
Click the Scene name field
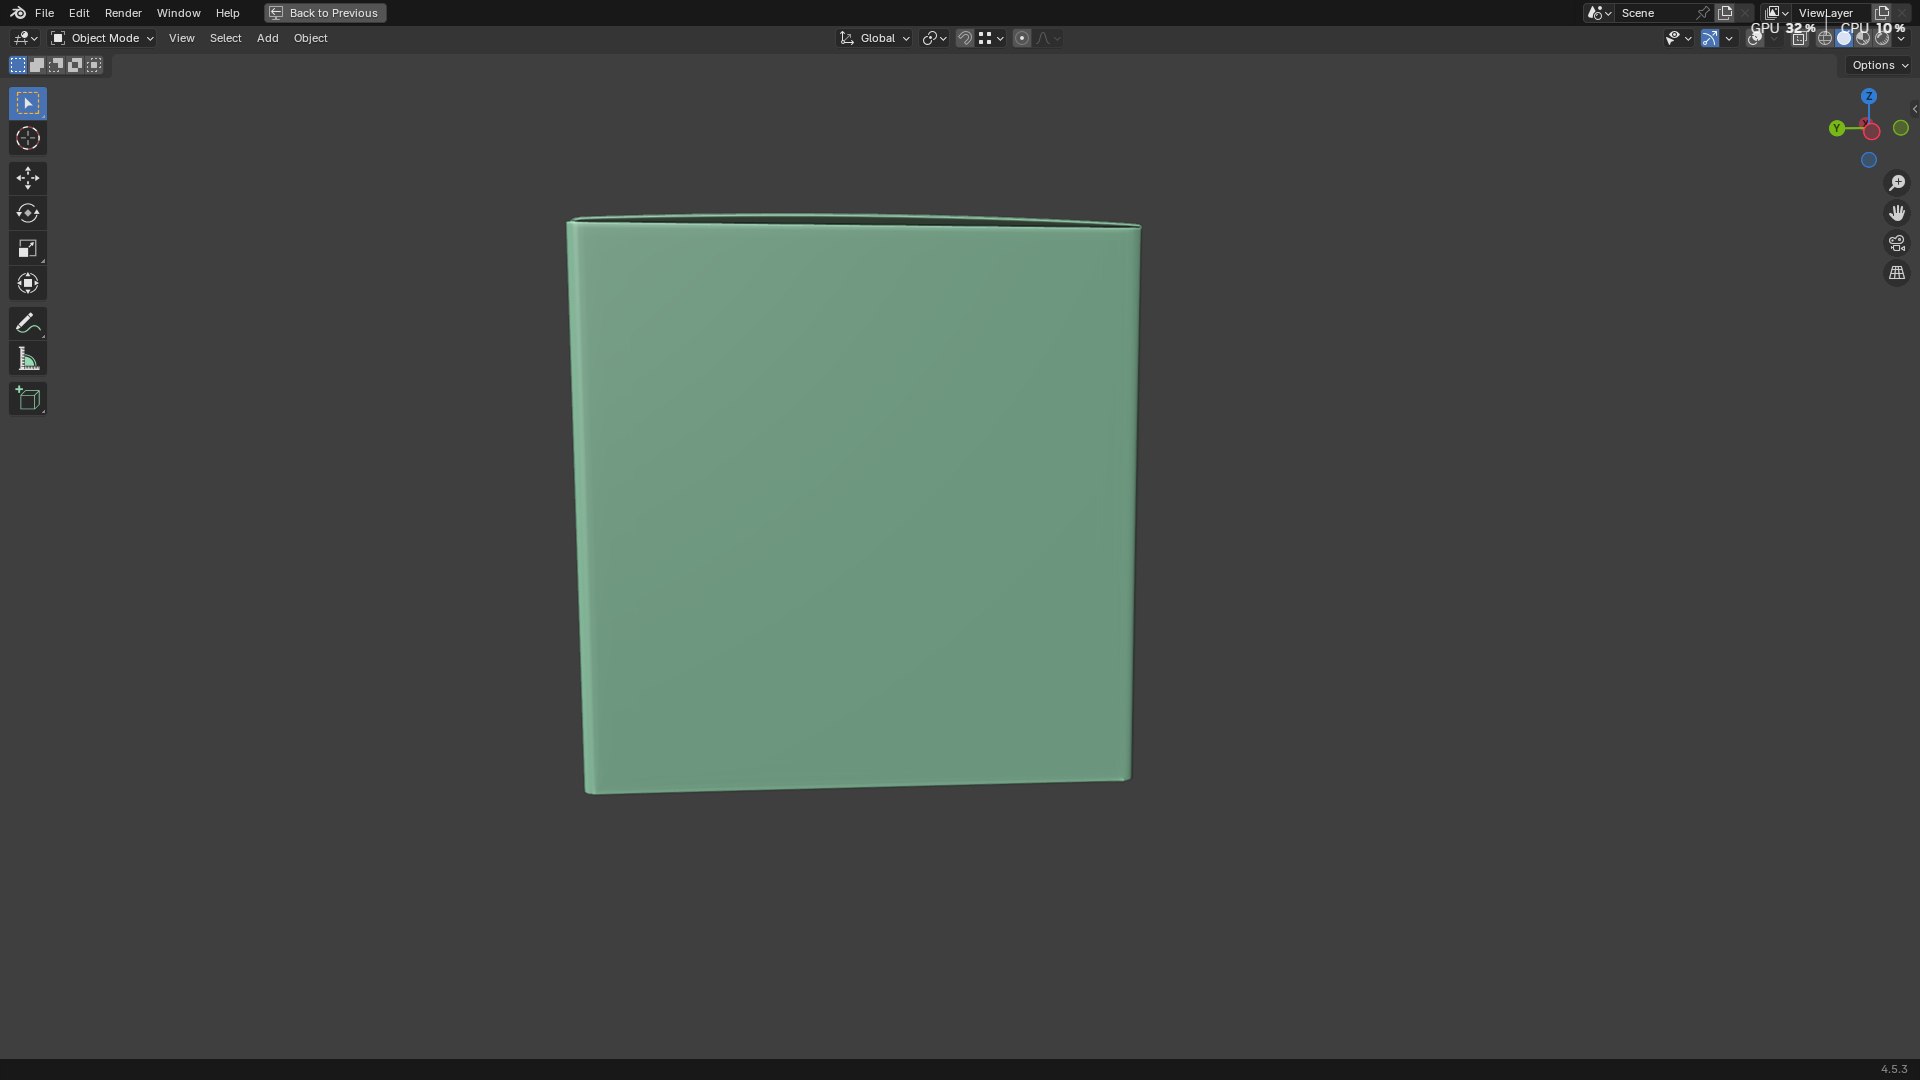pyautogui.click(x=1653, y=13)
